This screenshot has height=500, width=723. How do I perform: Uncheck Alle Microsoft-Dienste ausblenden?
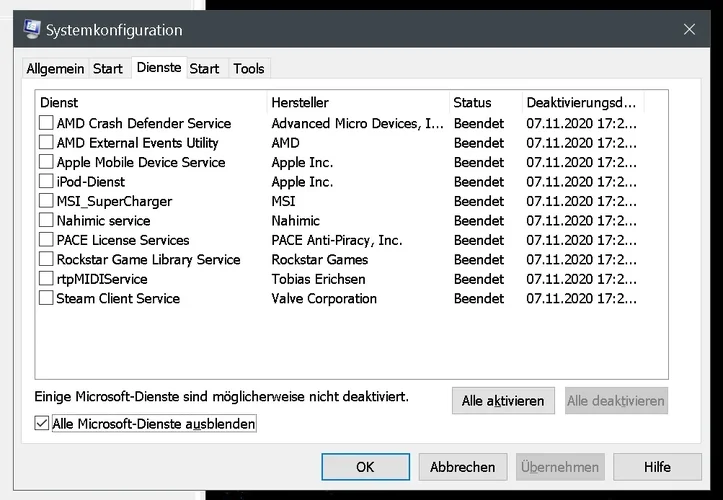click(42, 424)
